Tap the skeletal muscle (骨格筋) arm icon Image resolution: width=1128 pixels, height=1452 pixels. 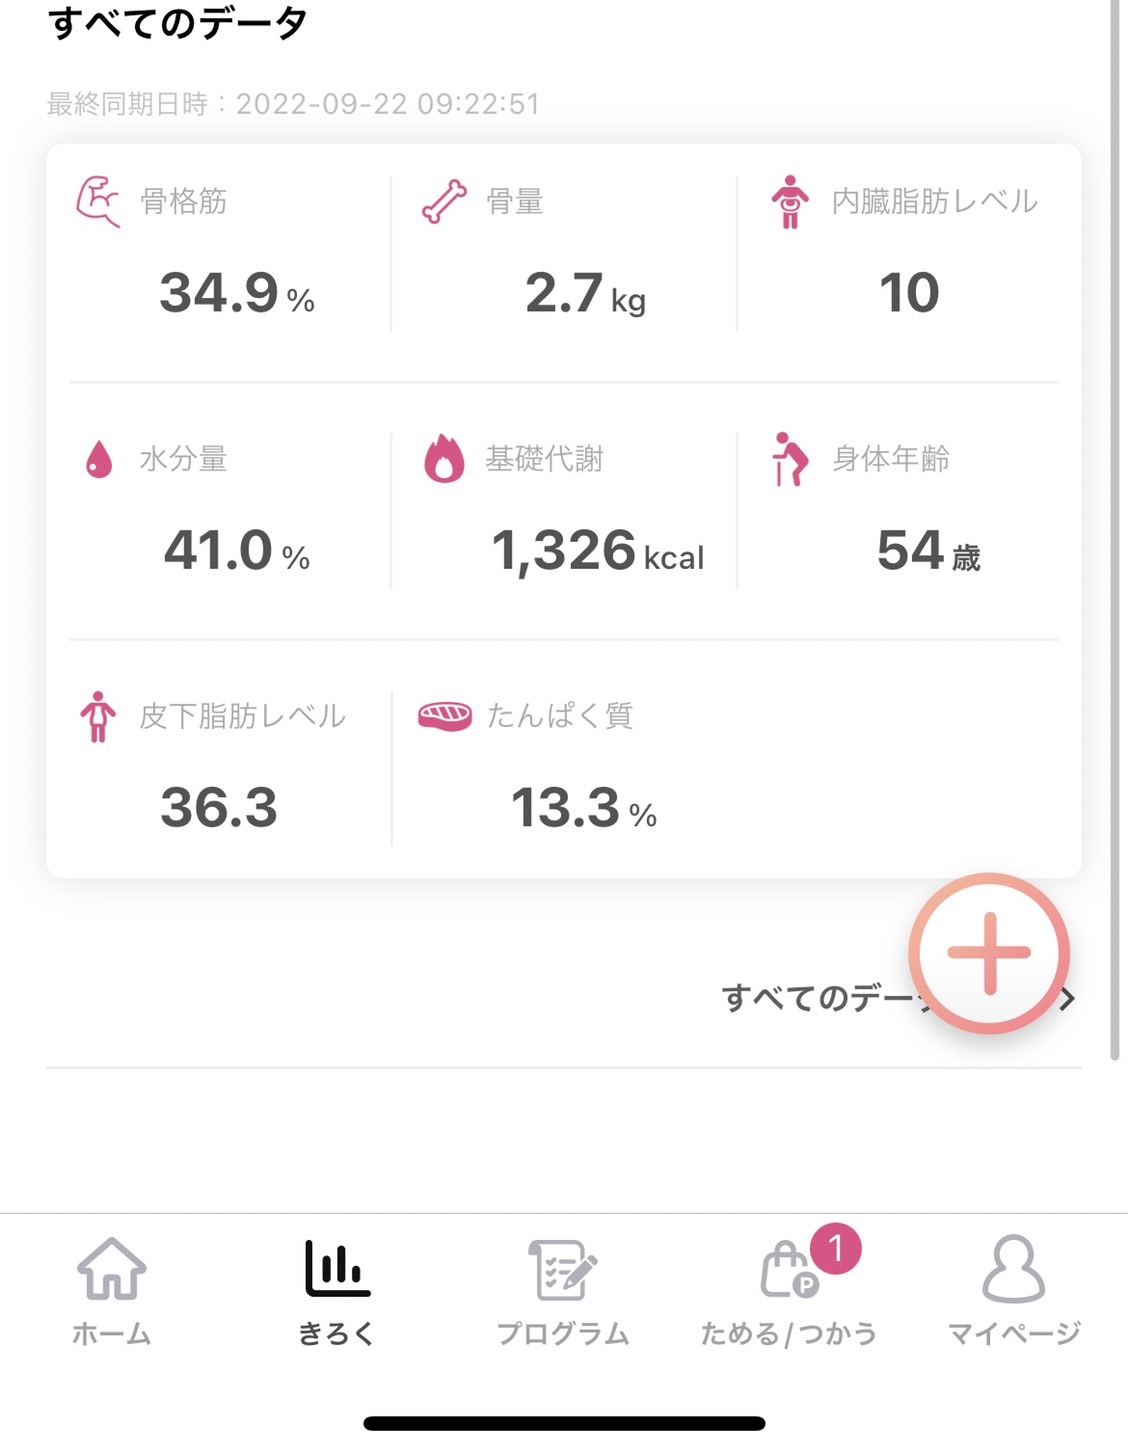[x=98, y=201]
